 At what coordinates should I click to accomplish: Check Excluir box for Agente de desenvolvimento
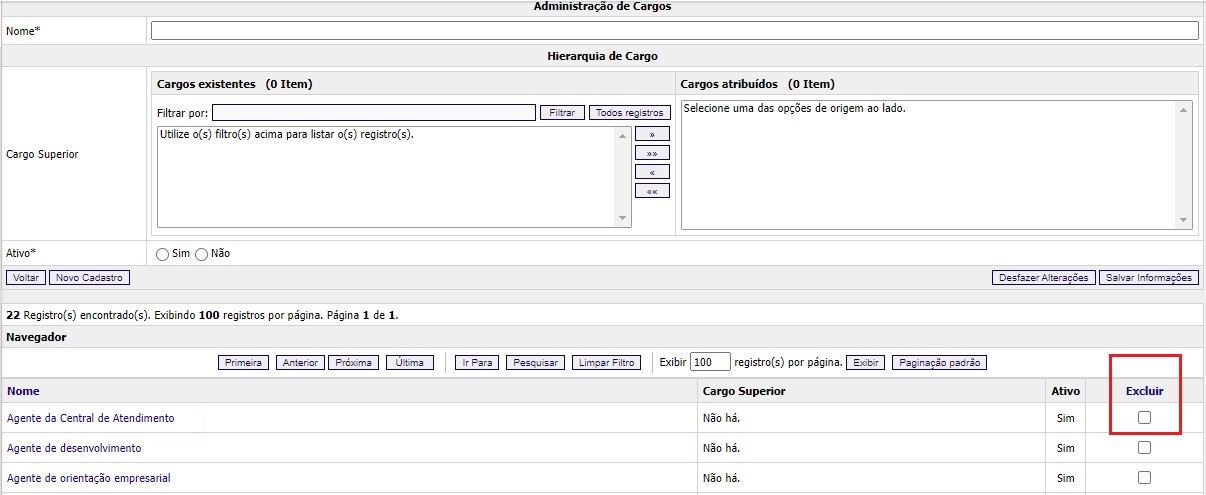(x=1144, y=448)
